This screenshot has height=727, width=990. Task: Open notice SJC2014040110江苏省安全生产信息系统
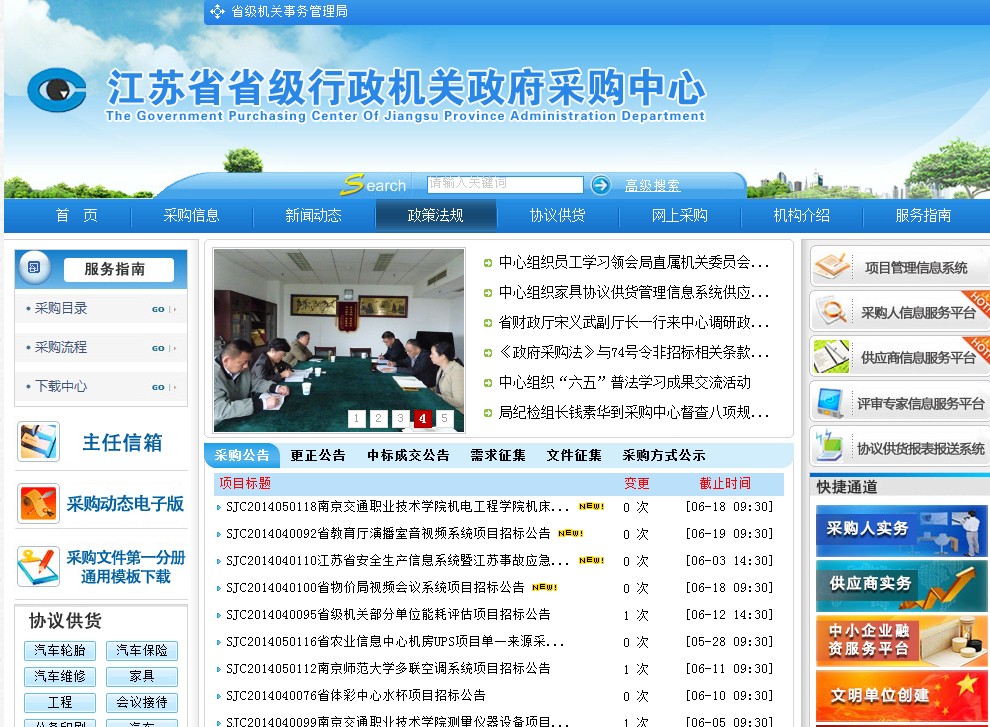pos(398,561)
